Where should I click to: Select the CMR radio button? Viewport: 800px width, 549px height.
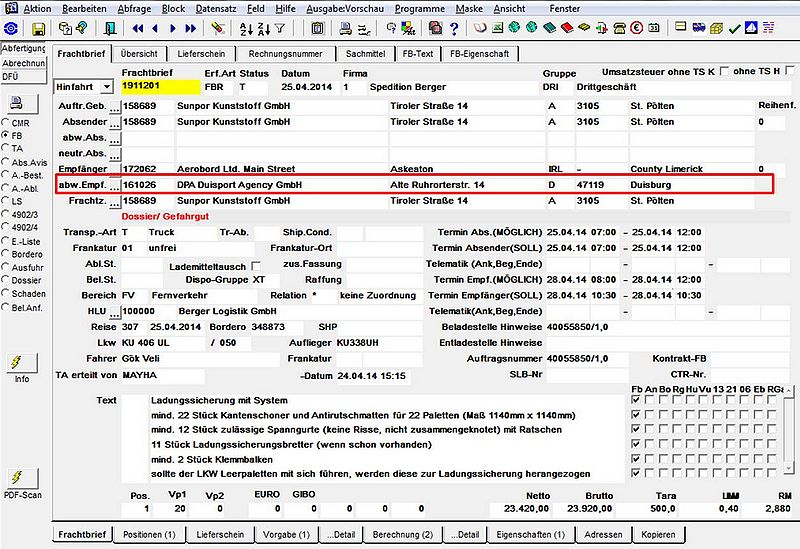5,122
